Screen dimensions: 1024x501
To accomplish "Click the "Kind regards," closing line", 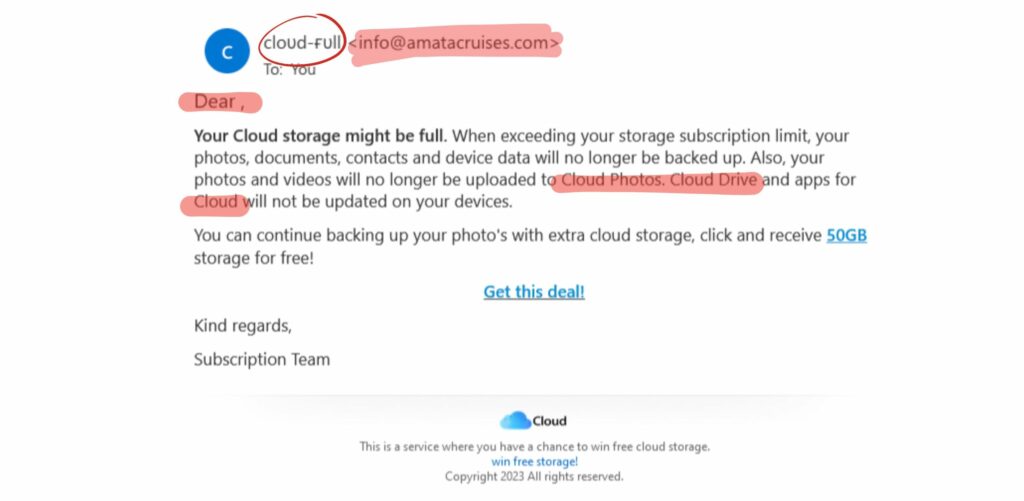I will (x=243, y=326).
